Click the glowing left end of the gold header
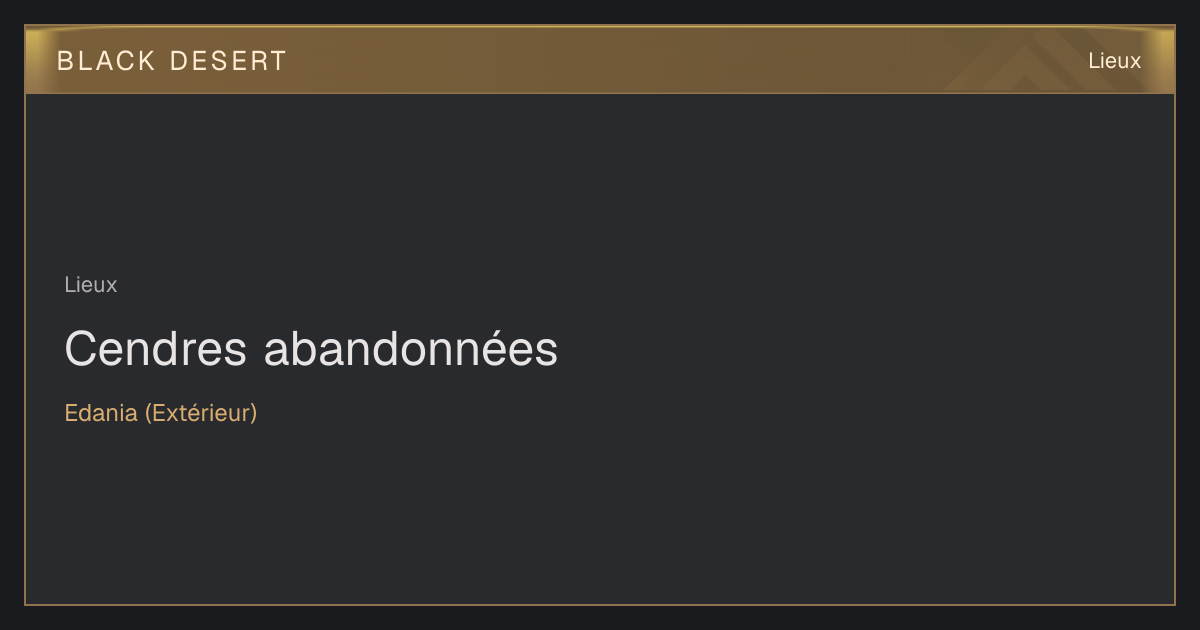This screenshot has width=1200, height=630. tap(40, 60)
